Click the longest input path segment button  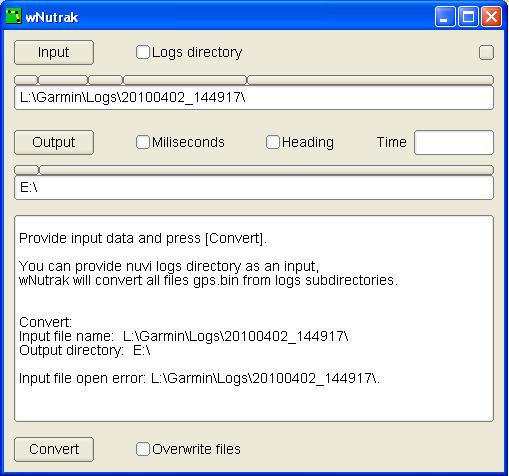point(370,80)
